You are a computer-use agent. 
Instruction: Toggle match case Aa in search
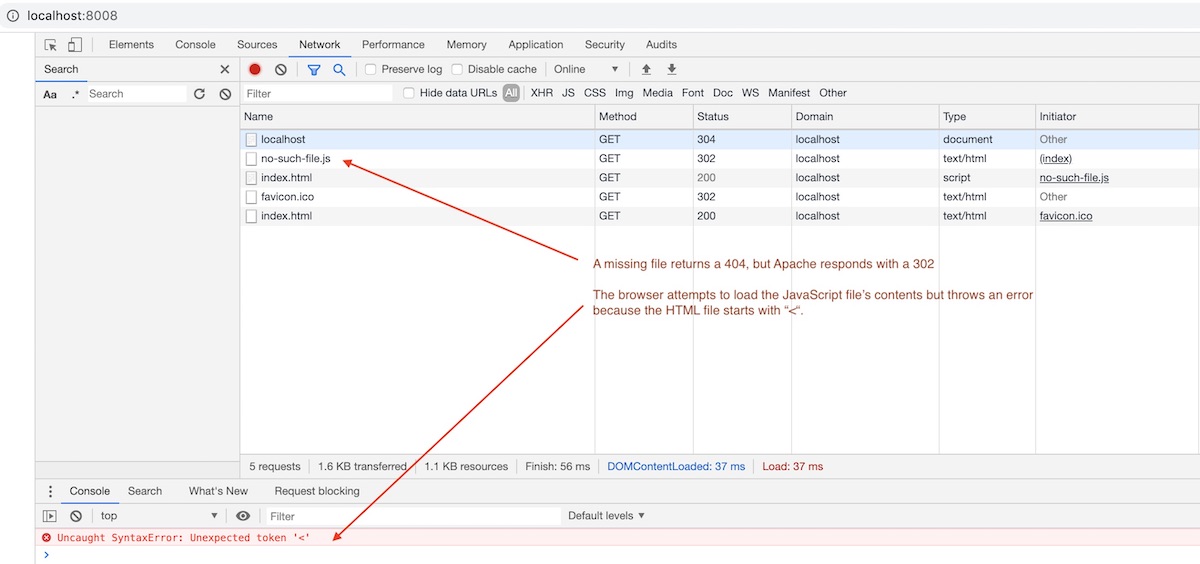[x=50, y=94]
